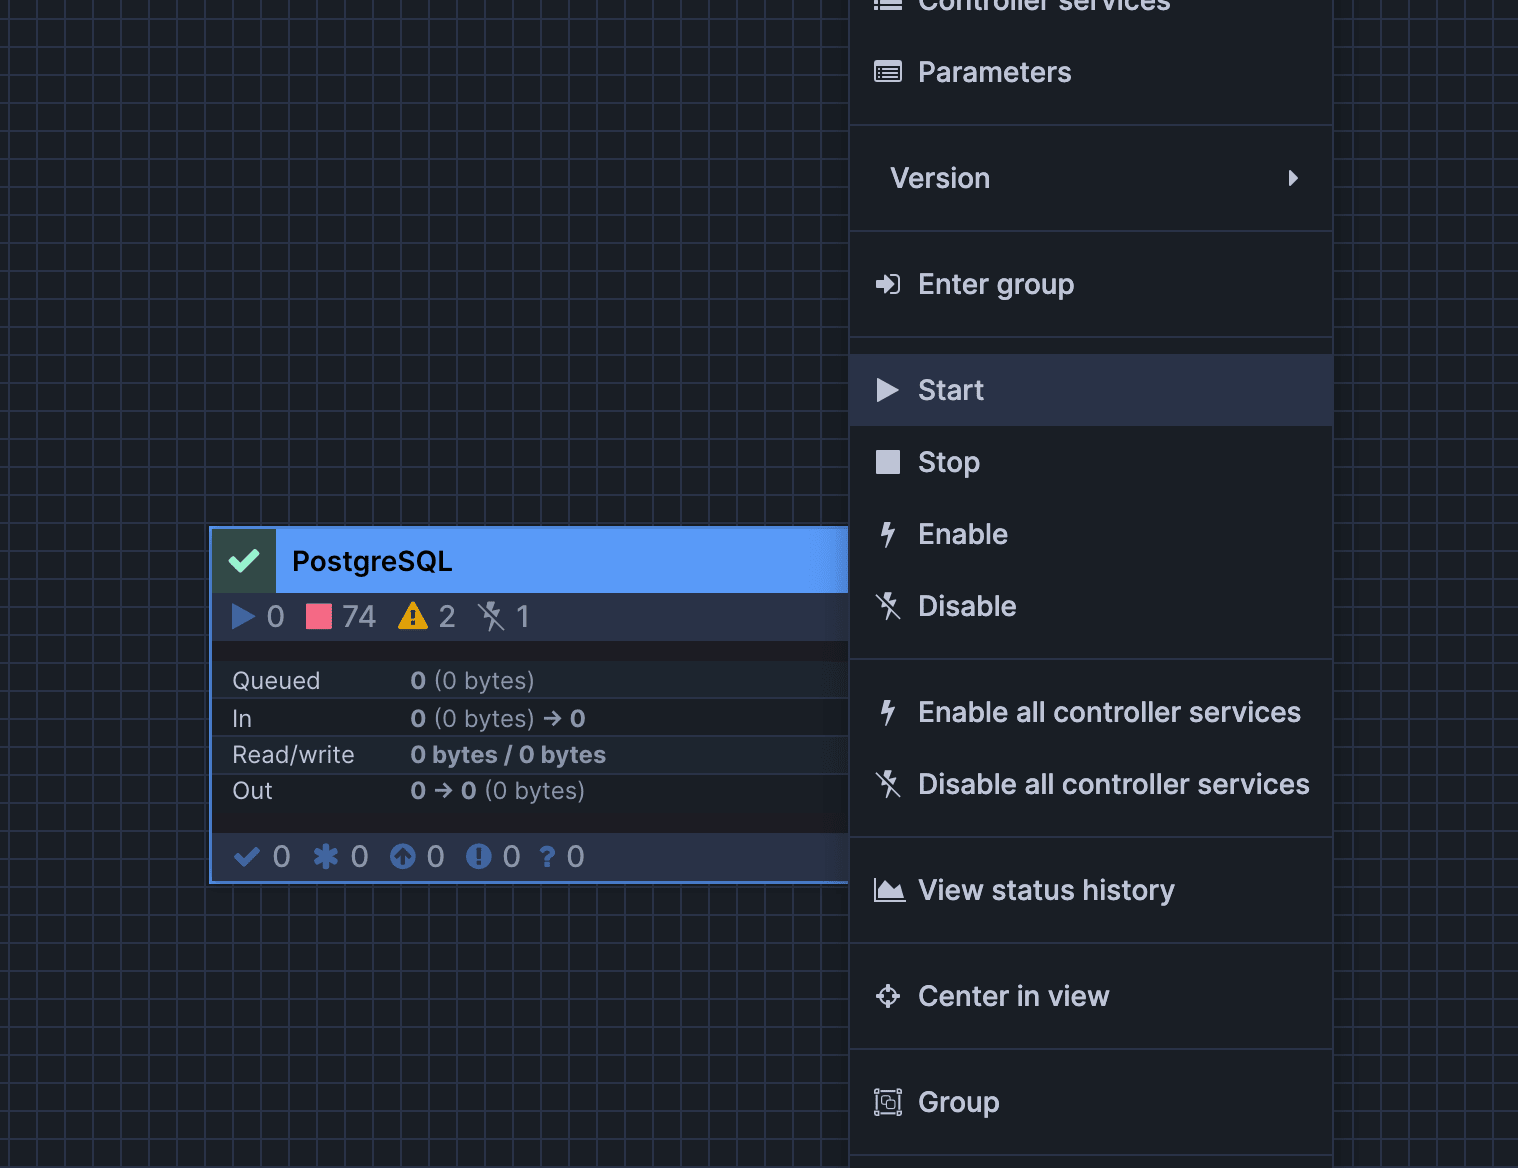Click the Parameters list icon
1518x1168 pixels.
pyautogui.click(x=887, y=72)
